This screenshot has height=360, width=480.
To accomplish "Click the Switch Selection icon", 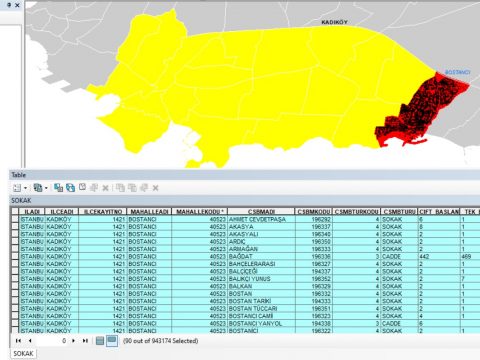I will [70, 188].
